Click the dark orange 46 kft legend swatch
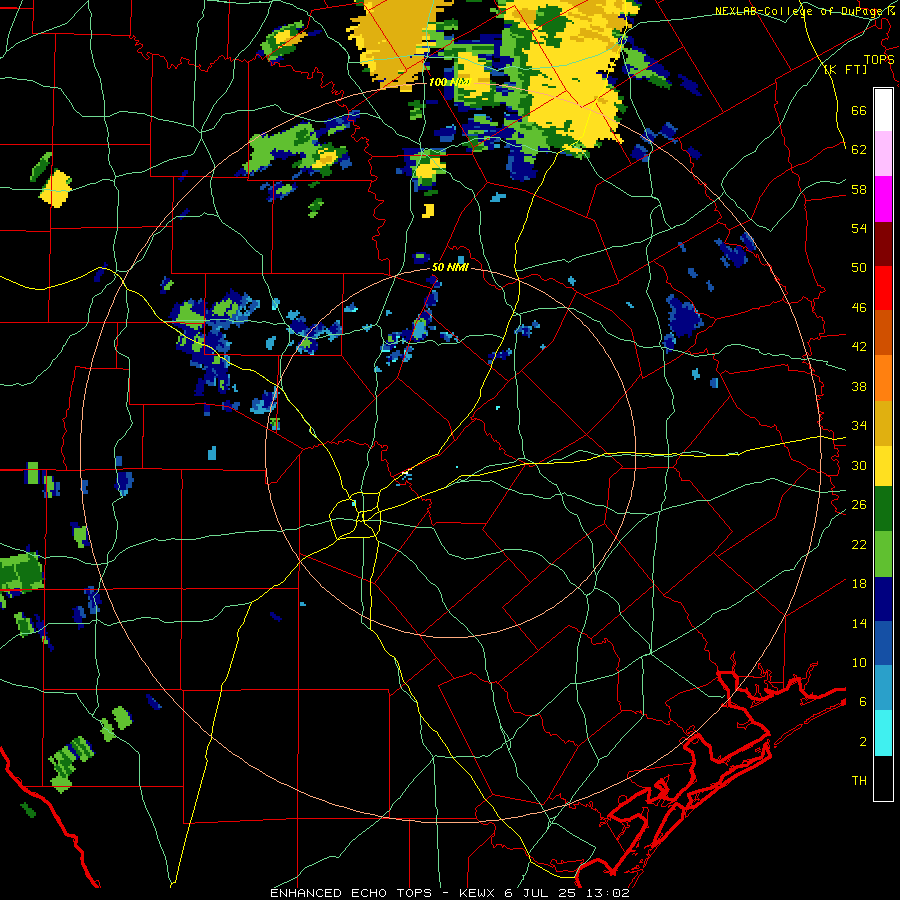The width and height of the screenshot is (900, 900). pos(883,333)
